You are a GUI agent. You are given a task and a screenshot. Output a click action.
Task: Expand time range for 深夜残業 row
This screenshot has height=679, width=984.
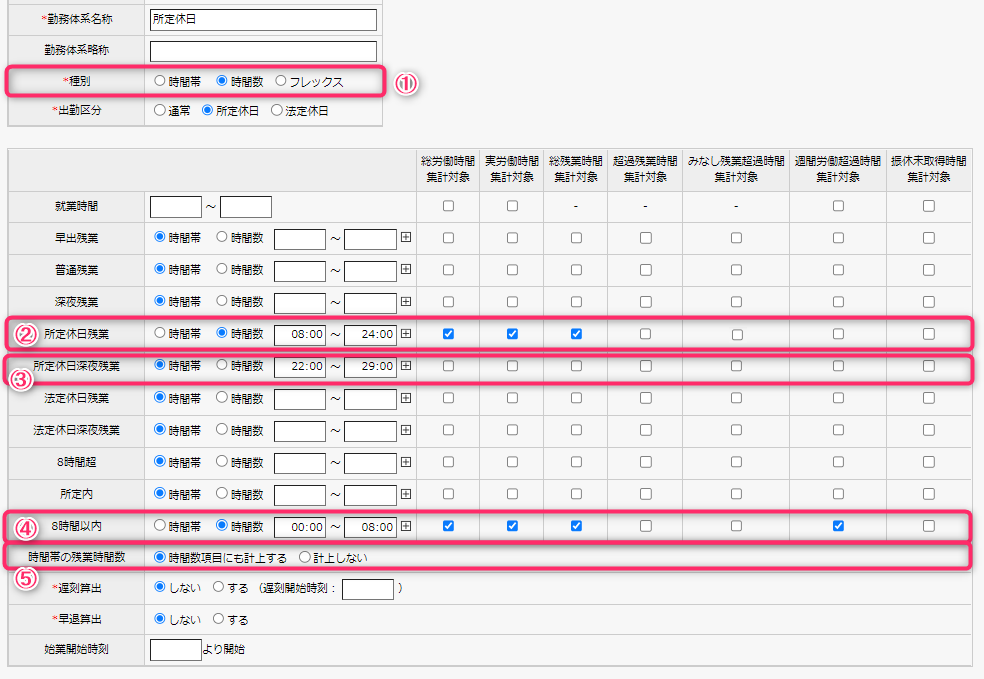(x=406, y=302)
